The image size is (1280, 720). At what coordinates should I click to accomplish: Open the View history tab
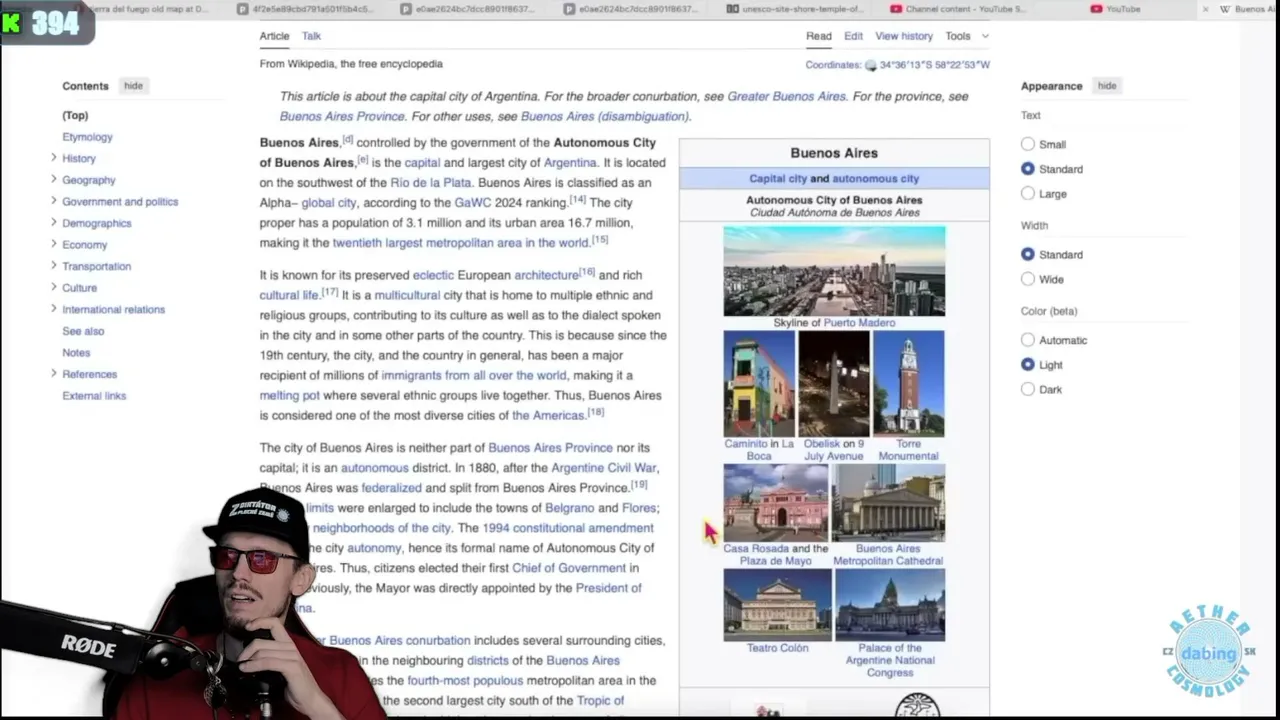coord(904,36)
